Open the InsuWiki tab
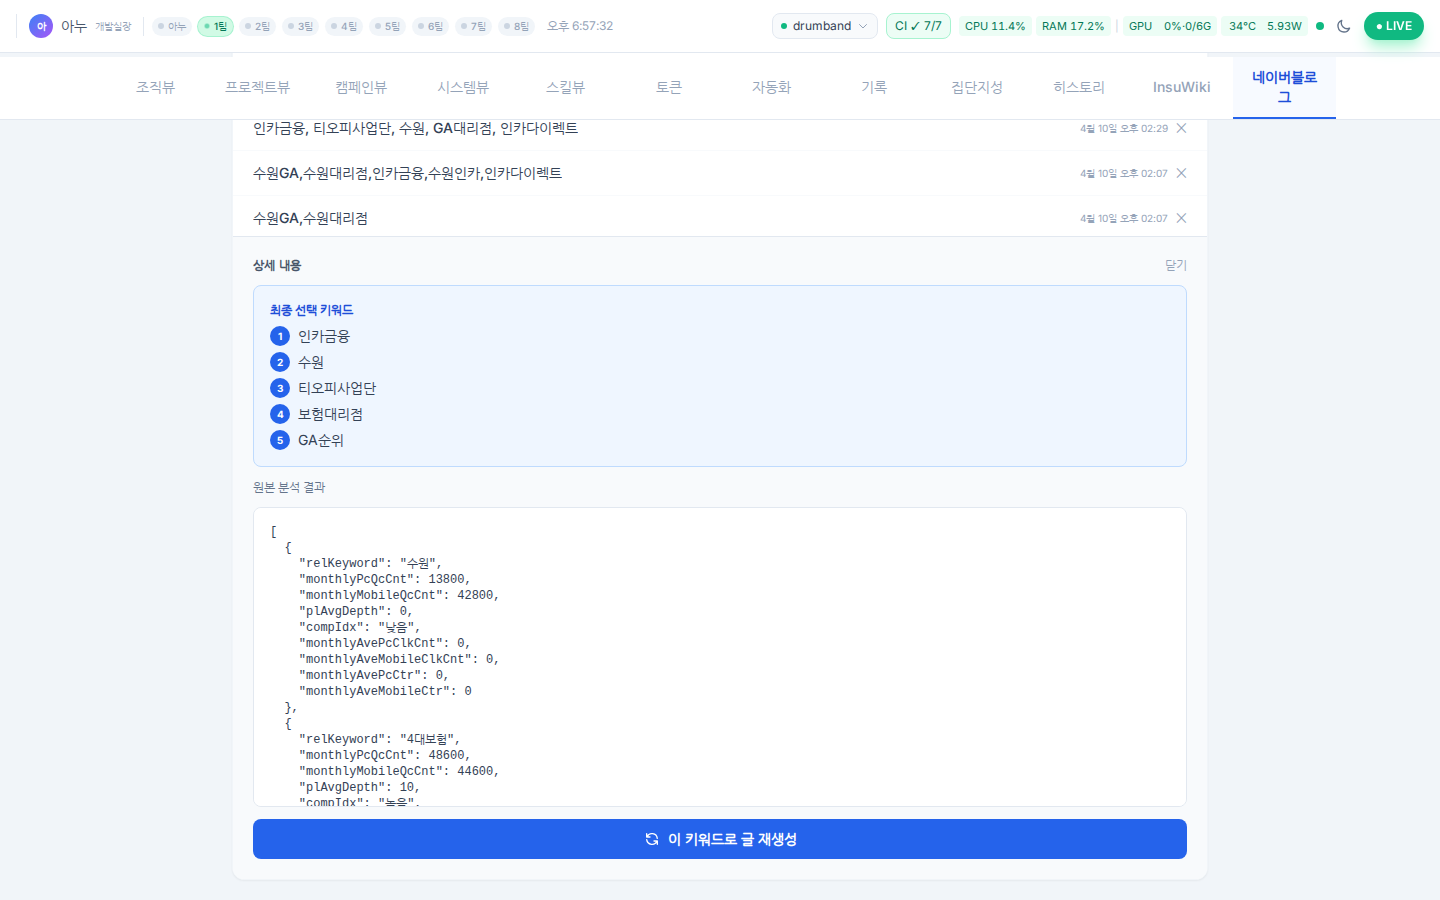 (x=1181, y=87)
